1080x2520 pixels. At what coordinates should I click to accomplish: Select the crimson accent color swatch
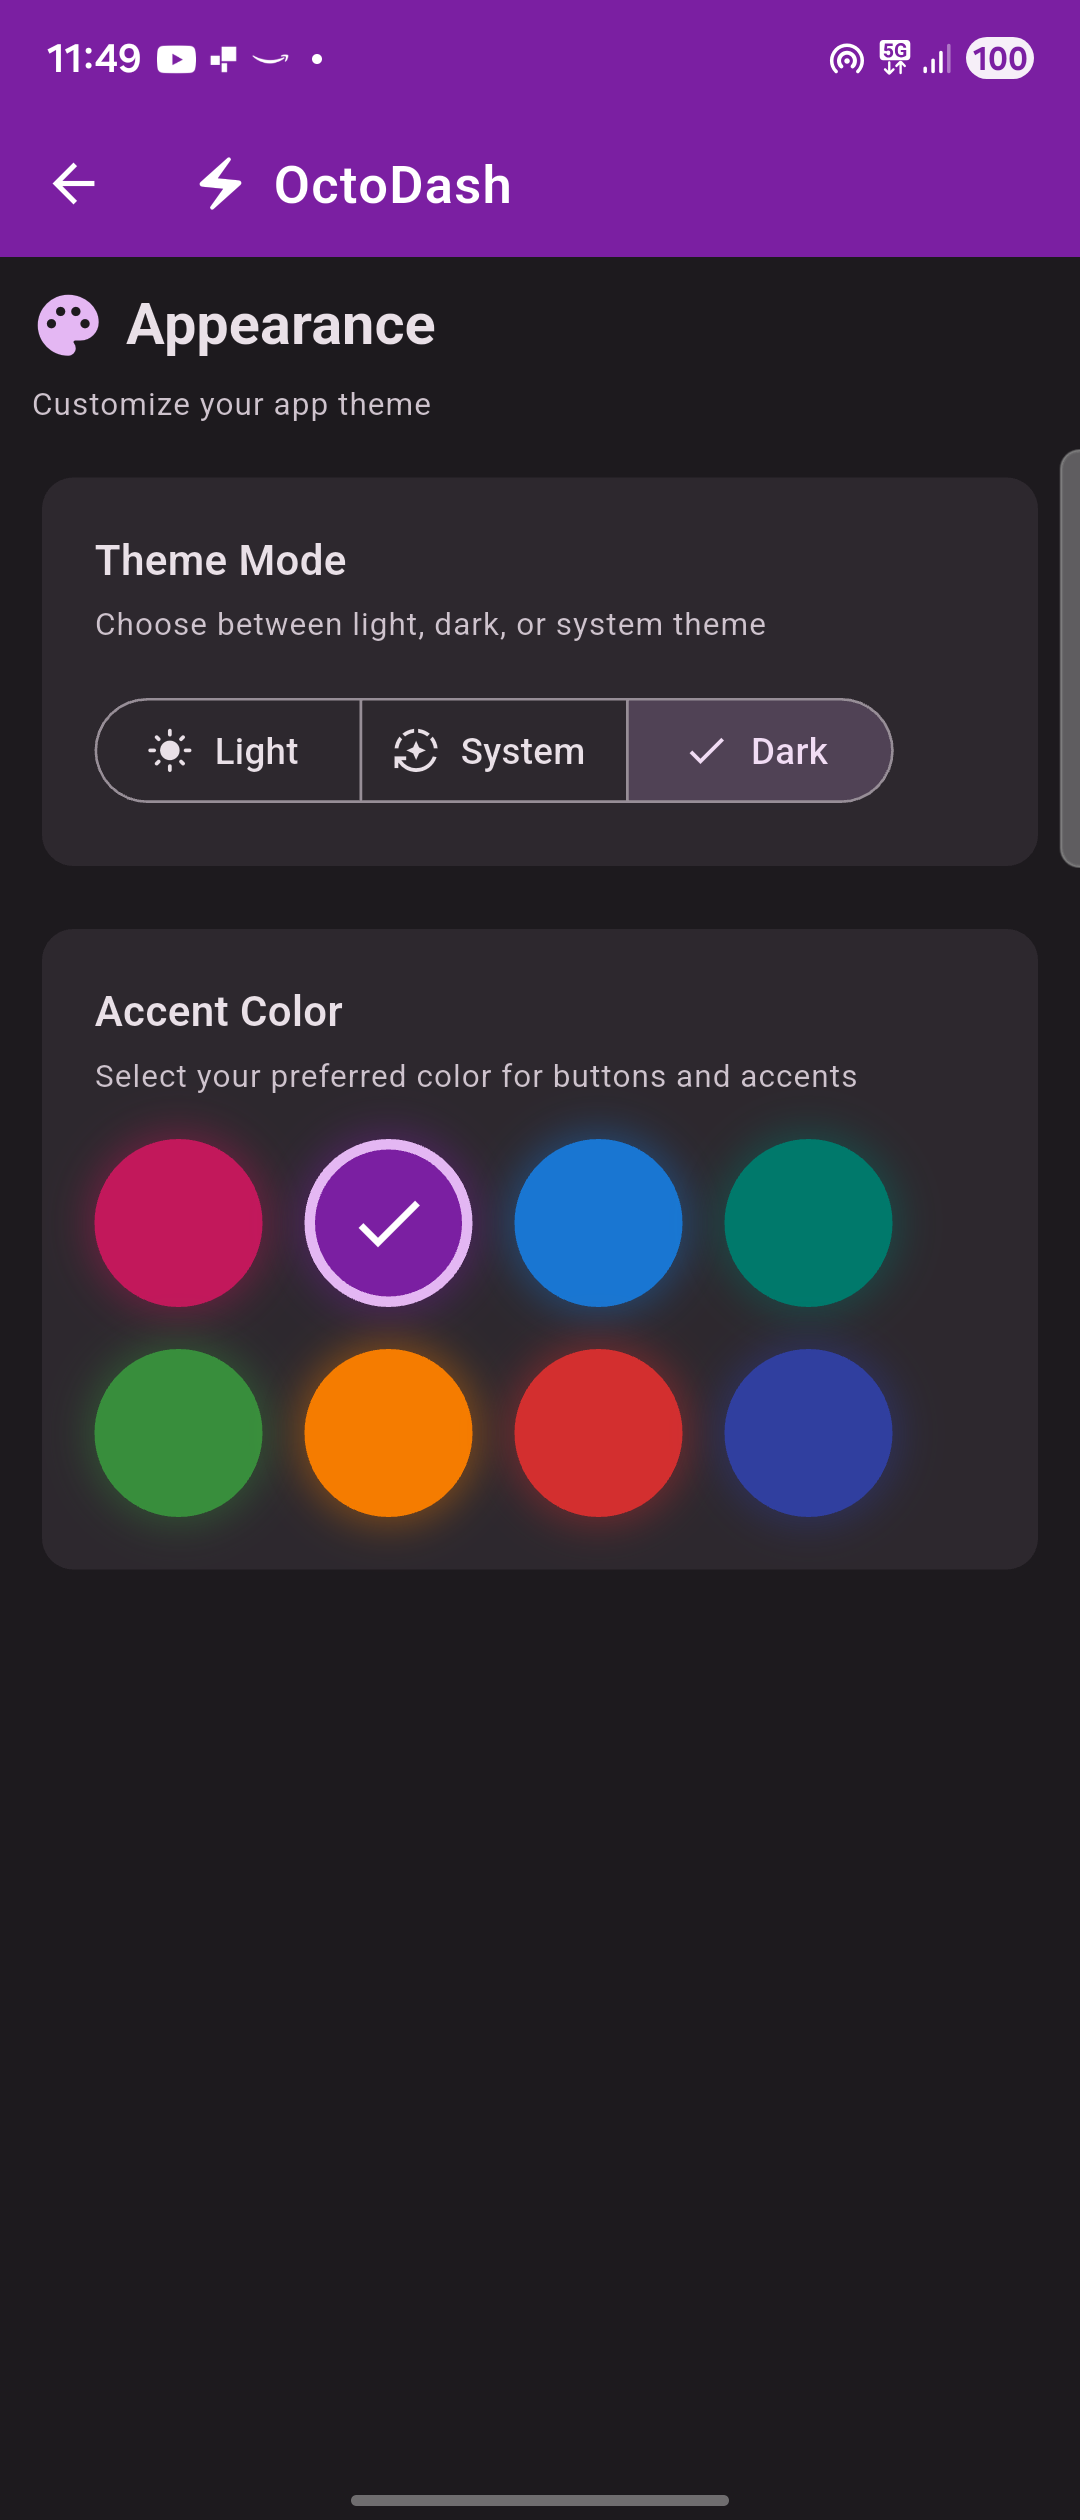[178, 1222]
